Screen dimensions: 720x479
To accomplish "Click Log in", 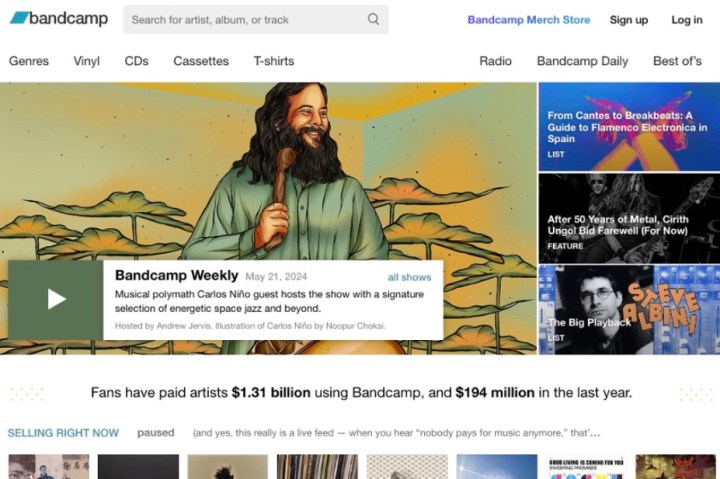I will [x=686, y=19].
